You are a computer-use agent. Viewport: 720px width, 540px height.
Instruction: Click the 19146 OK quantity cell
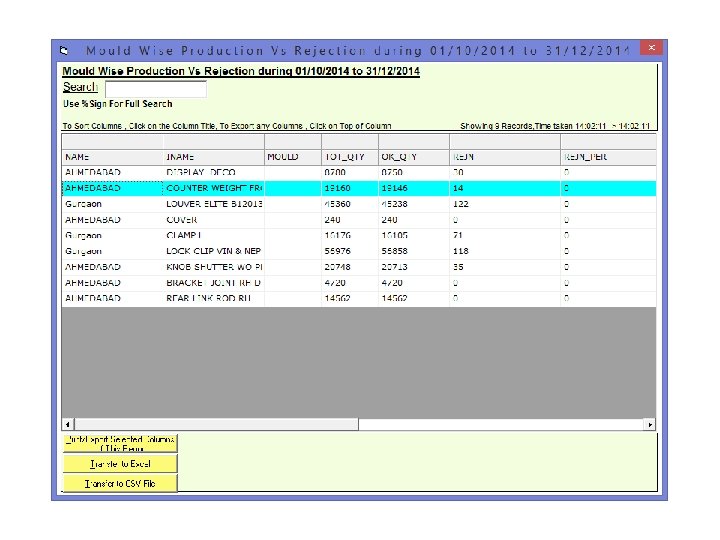(414, 188)
